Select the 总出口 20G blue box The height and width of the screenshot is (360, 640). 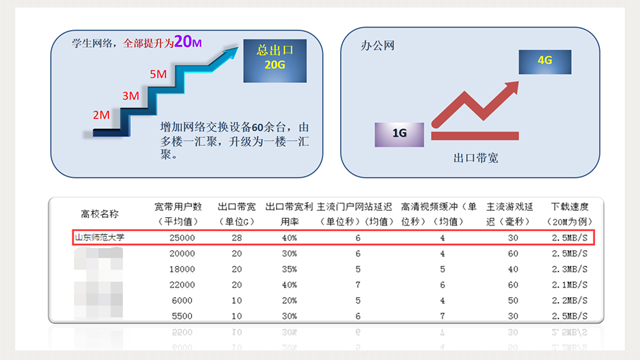[275, 61]
